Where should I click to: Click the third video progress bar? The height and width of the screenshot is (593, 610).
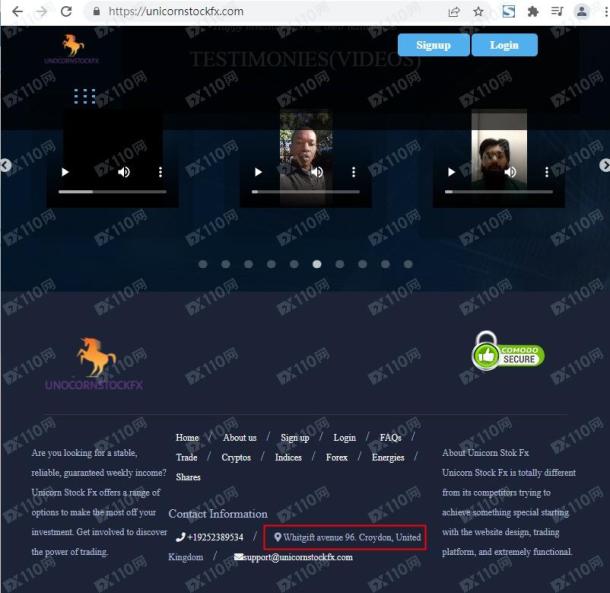(499, 192)
